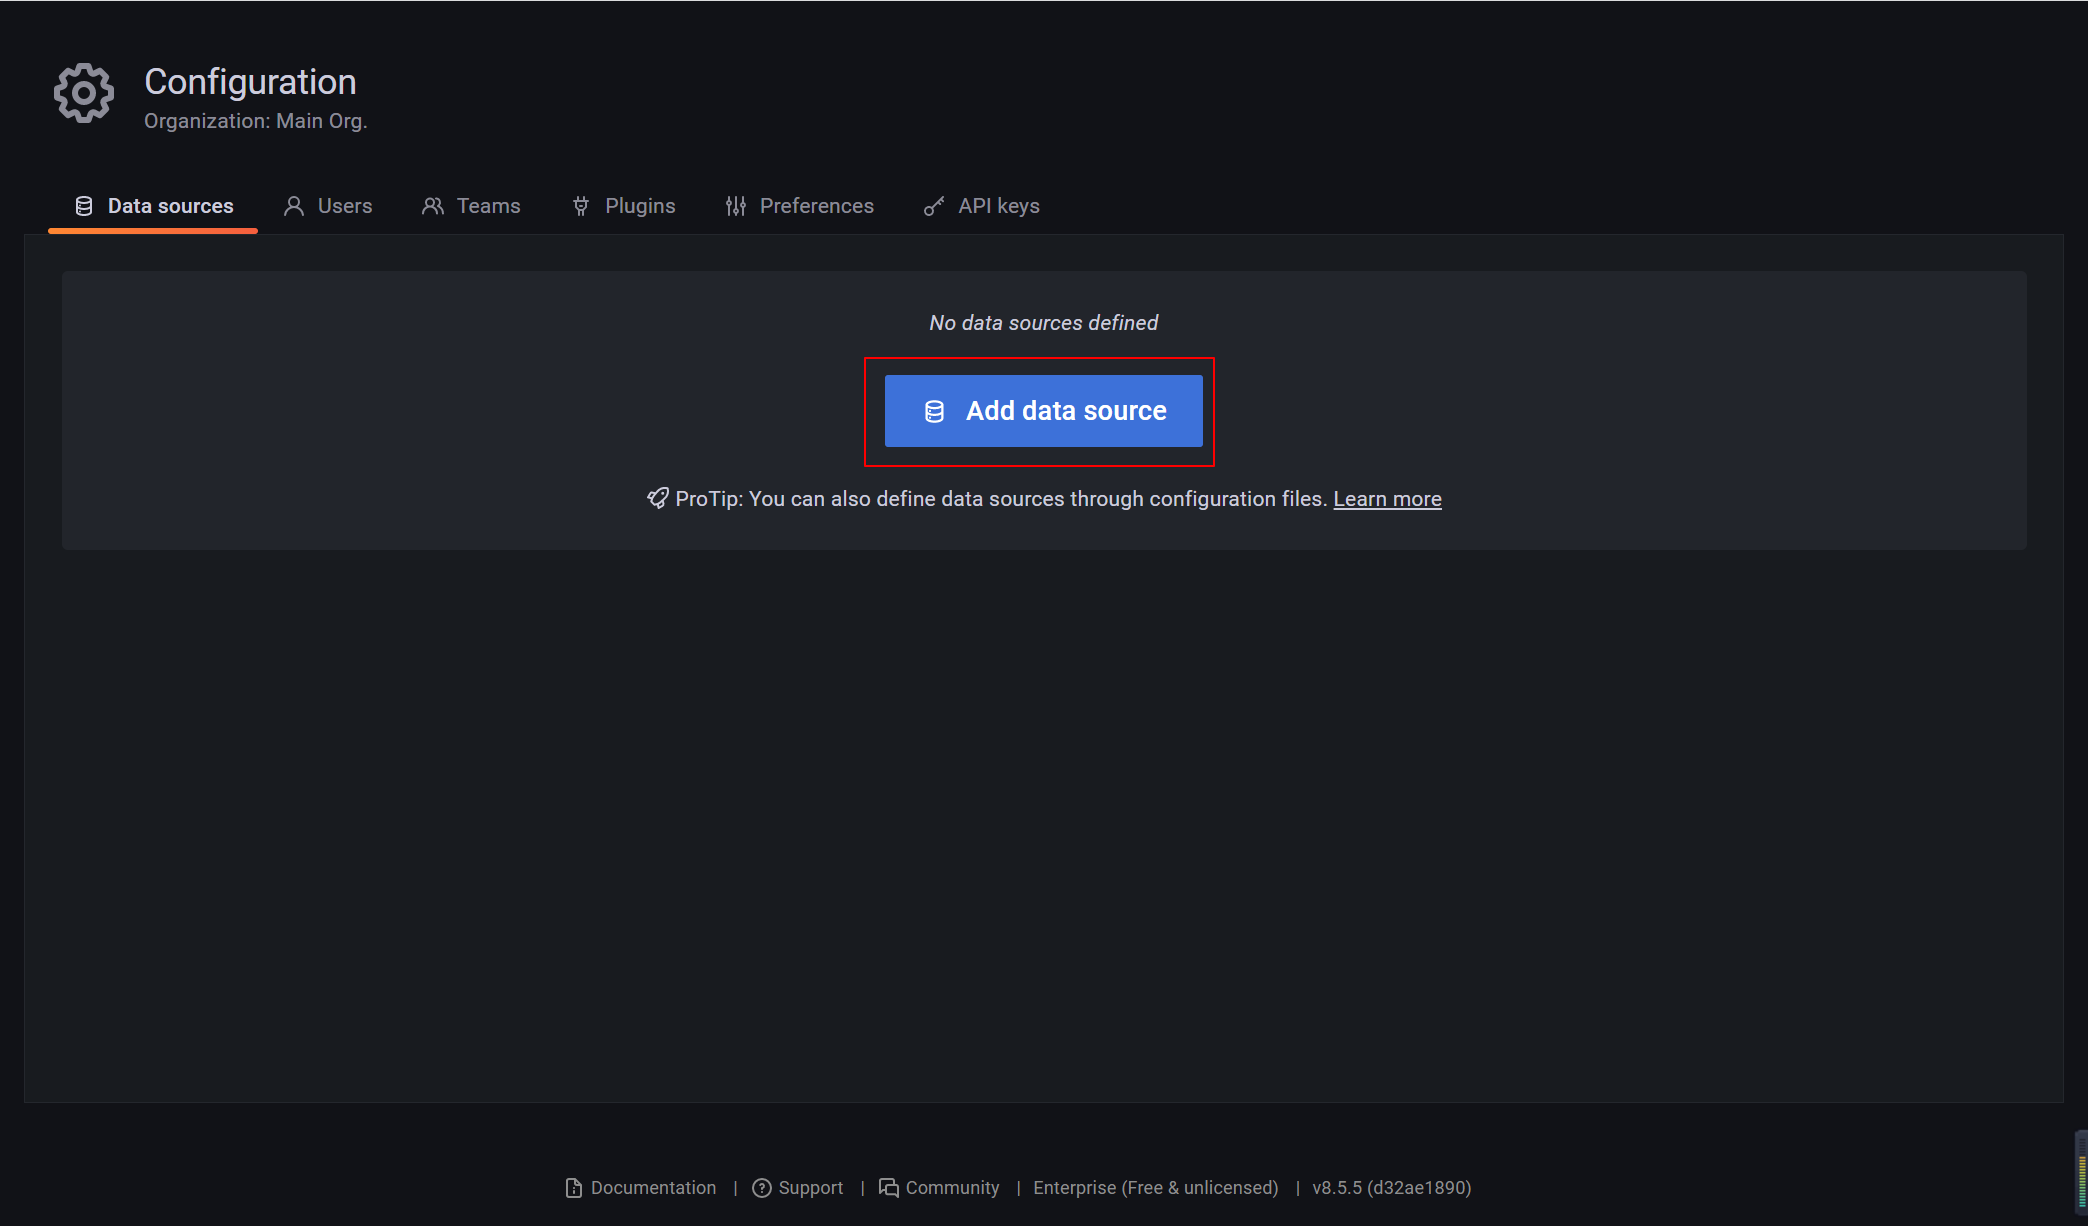This screenshot has height=1226, width=2088.
Task: Click the v8.5.5 (d32ae1890) version text
Action: pyautogui.click(x=1391, y=1188)
